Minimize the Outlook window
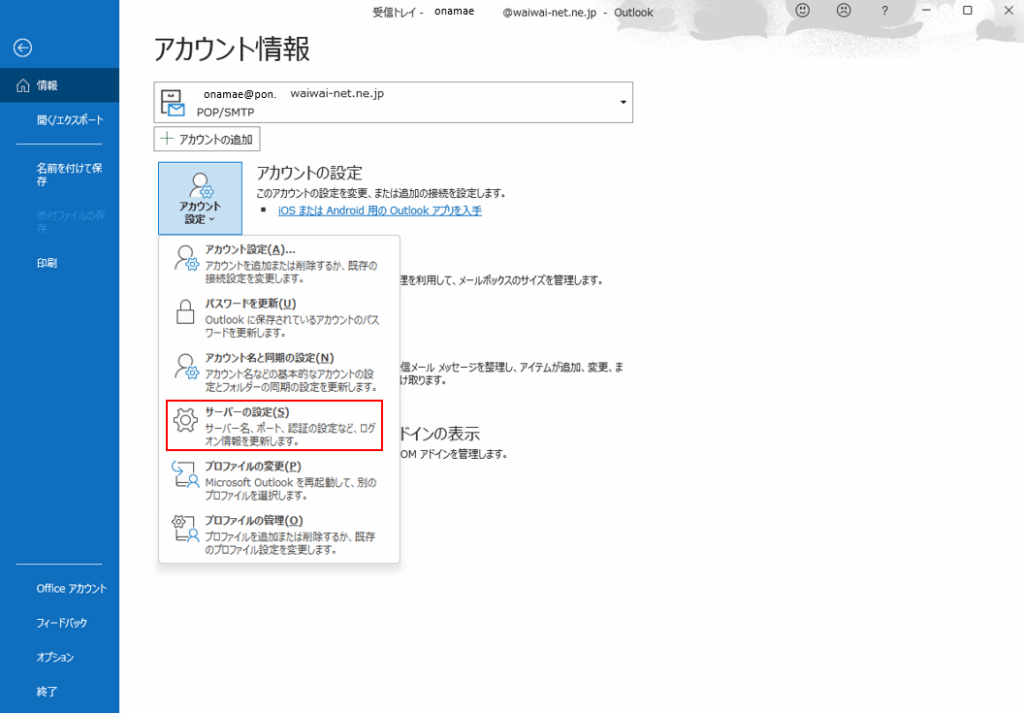 pos(926,10)
